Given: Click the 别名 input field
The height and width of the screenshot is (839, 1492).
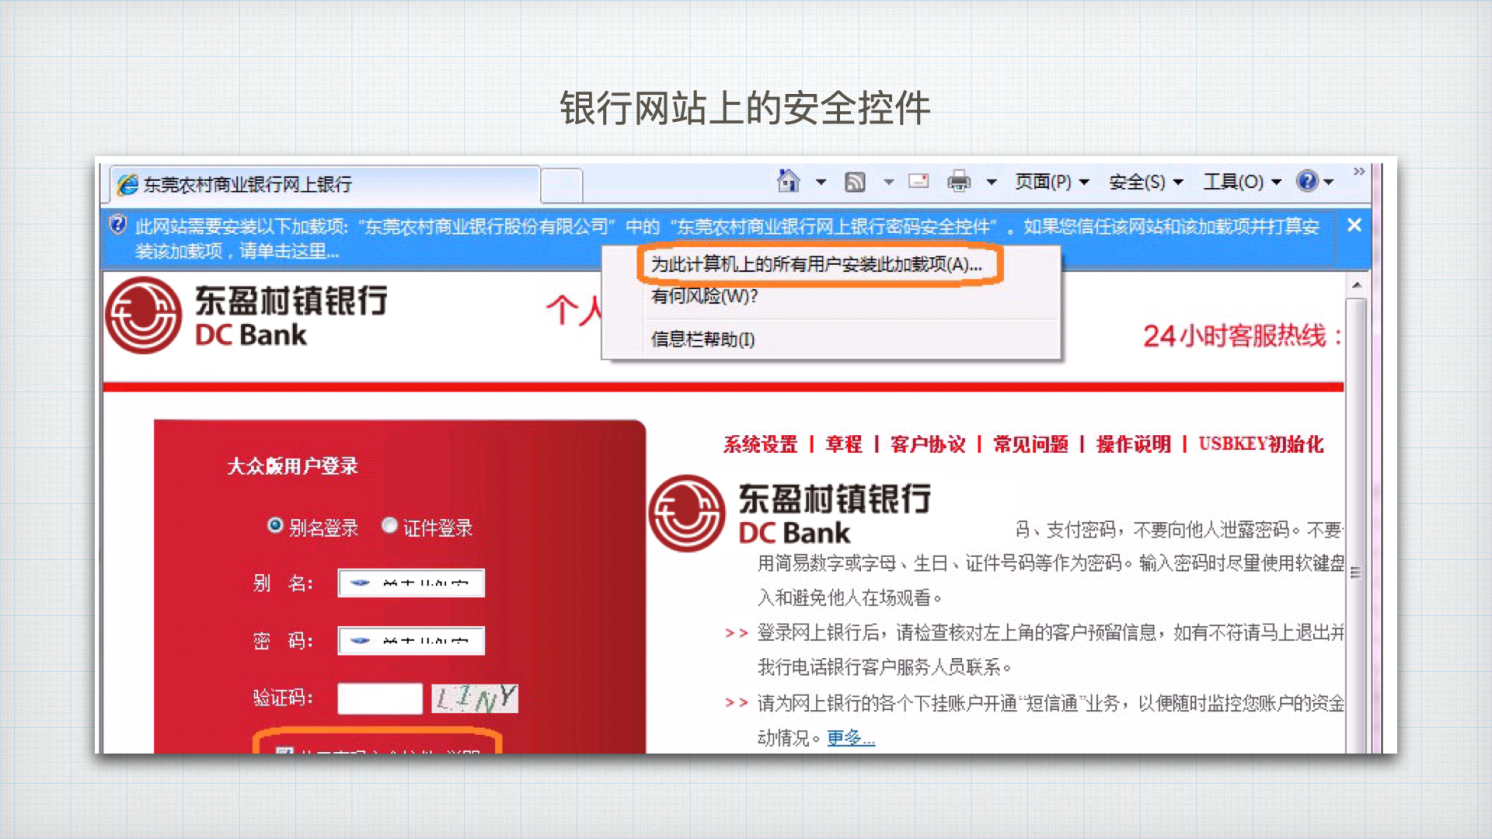Looking at the screenshot, I should tap(411, 583).
